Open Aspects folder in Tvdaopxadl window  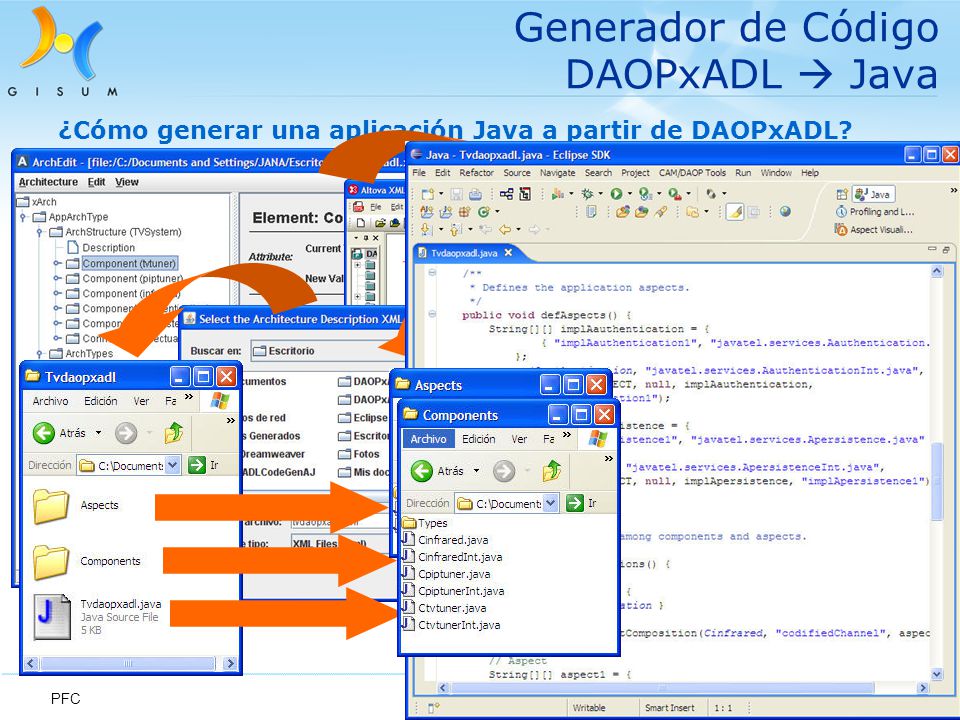[x=51, y=505]
